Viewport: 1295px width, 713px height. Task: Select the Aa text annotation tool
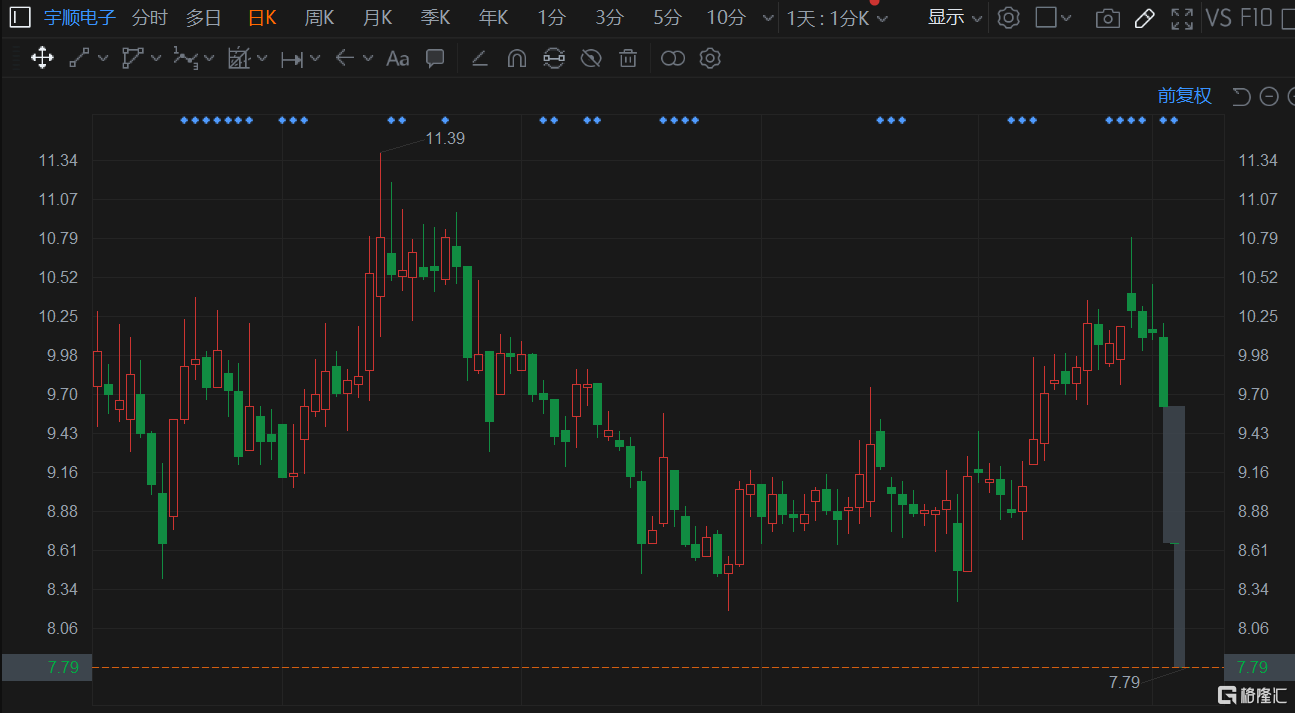(397, 58)
